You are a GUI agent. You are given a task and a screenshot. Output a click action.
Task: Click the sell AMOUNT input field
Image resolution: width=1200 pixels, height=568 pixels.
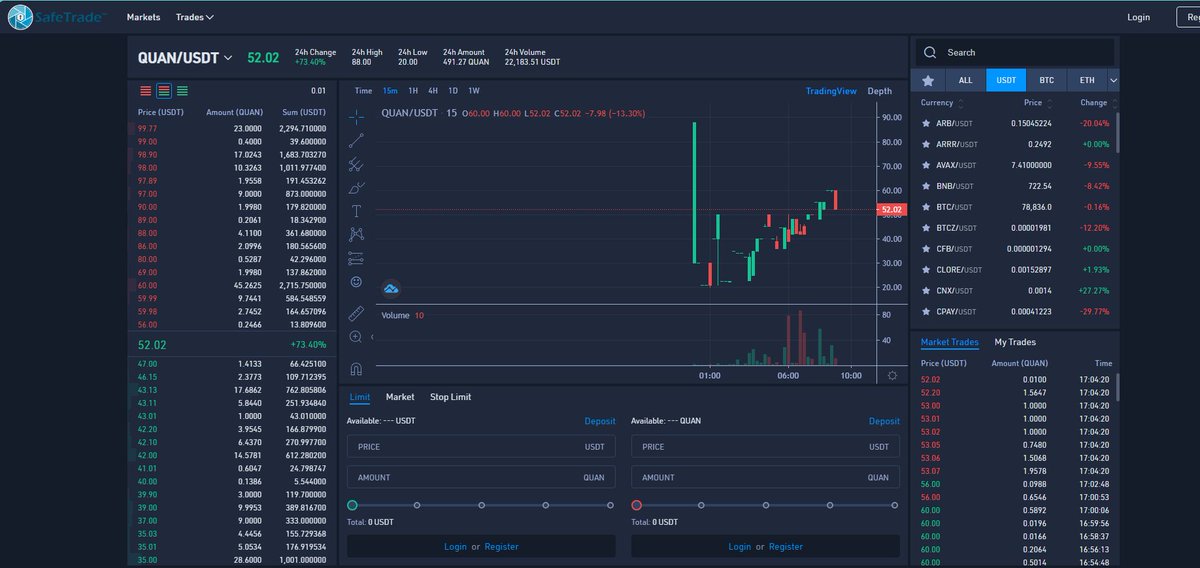766,477
